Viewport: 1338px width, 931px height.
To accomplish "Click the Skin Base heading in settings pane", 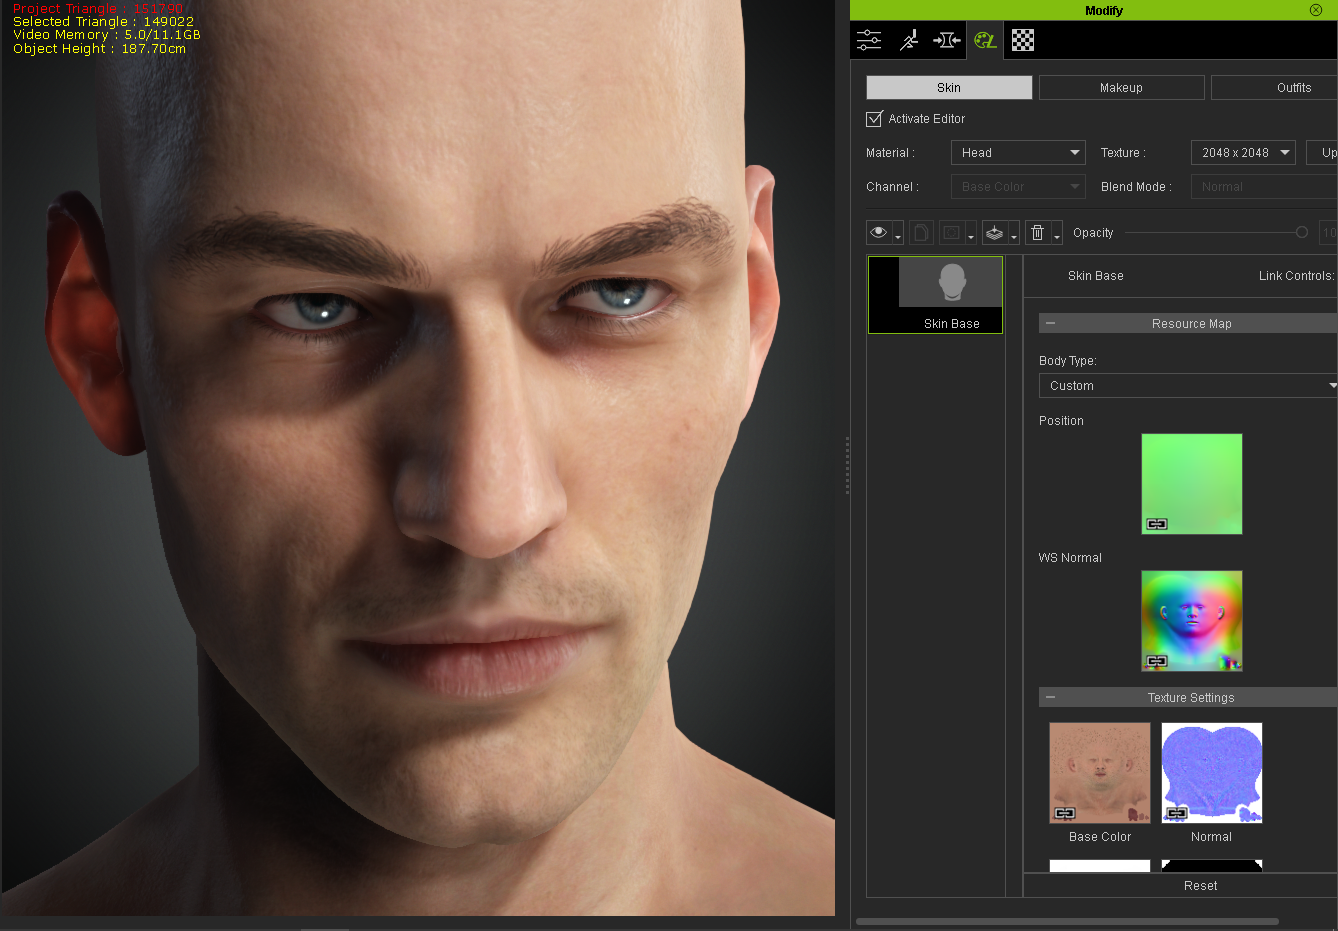I will pos(1096,276).
